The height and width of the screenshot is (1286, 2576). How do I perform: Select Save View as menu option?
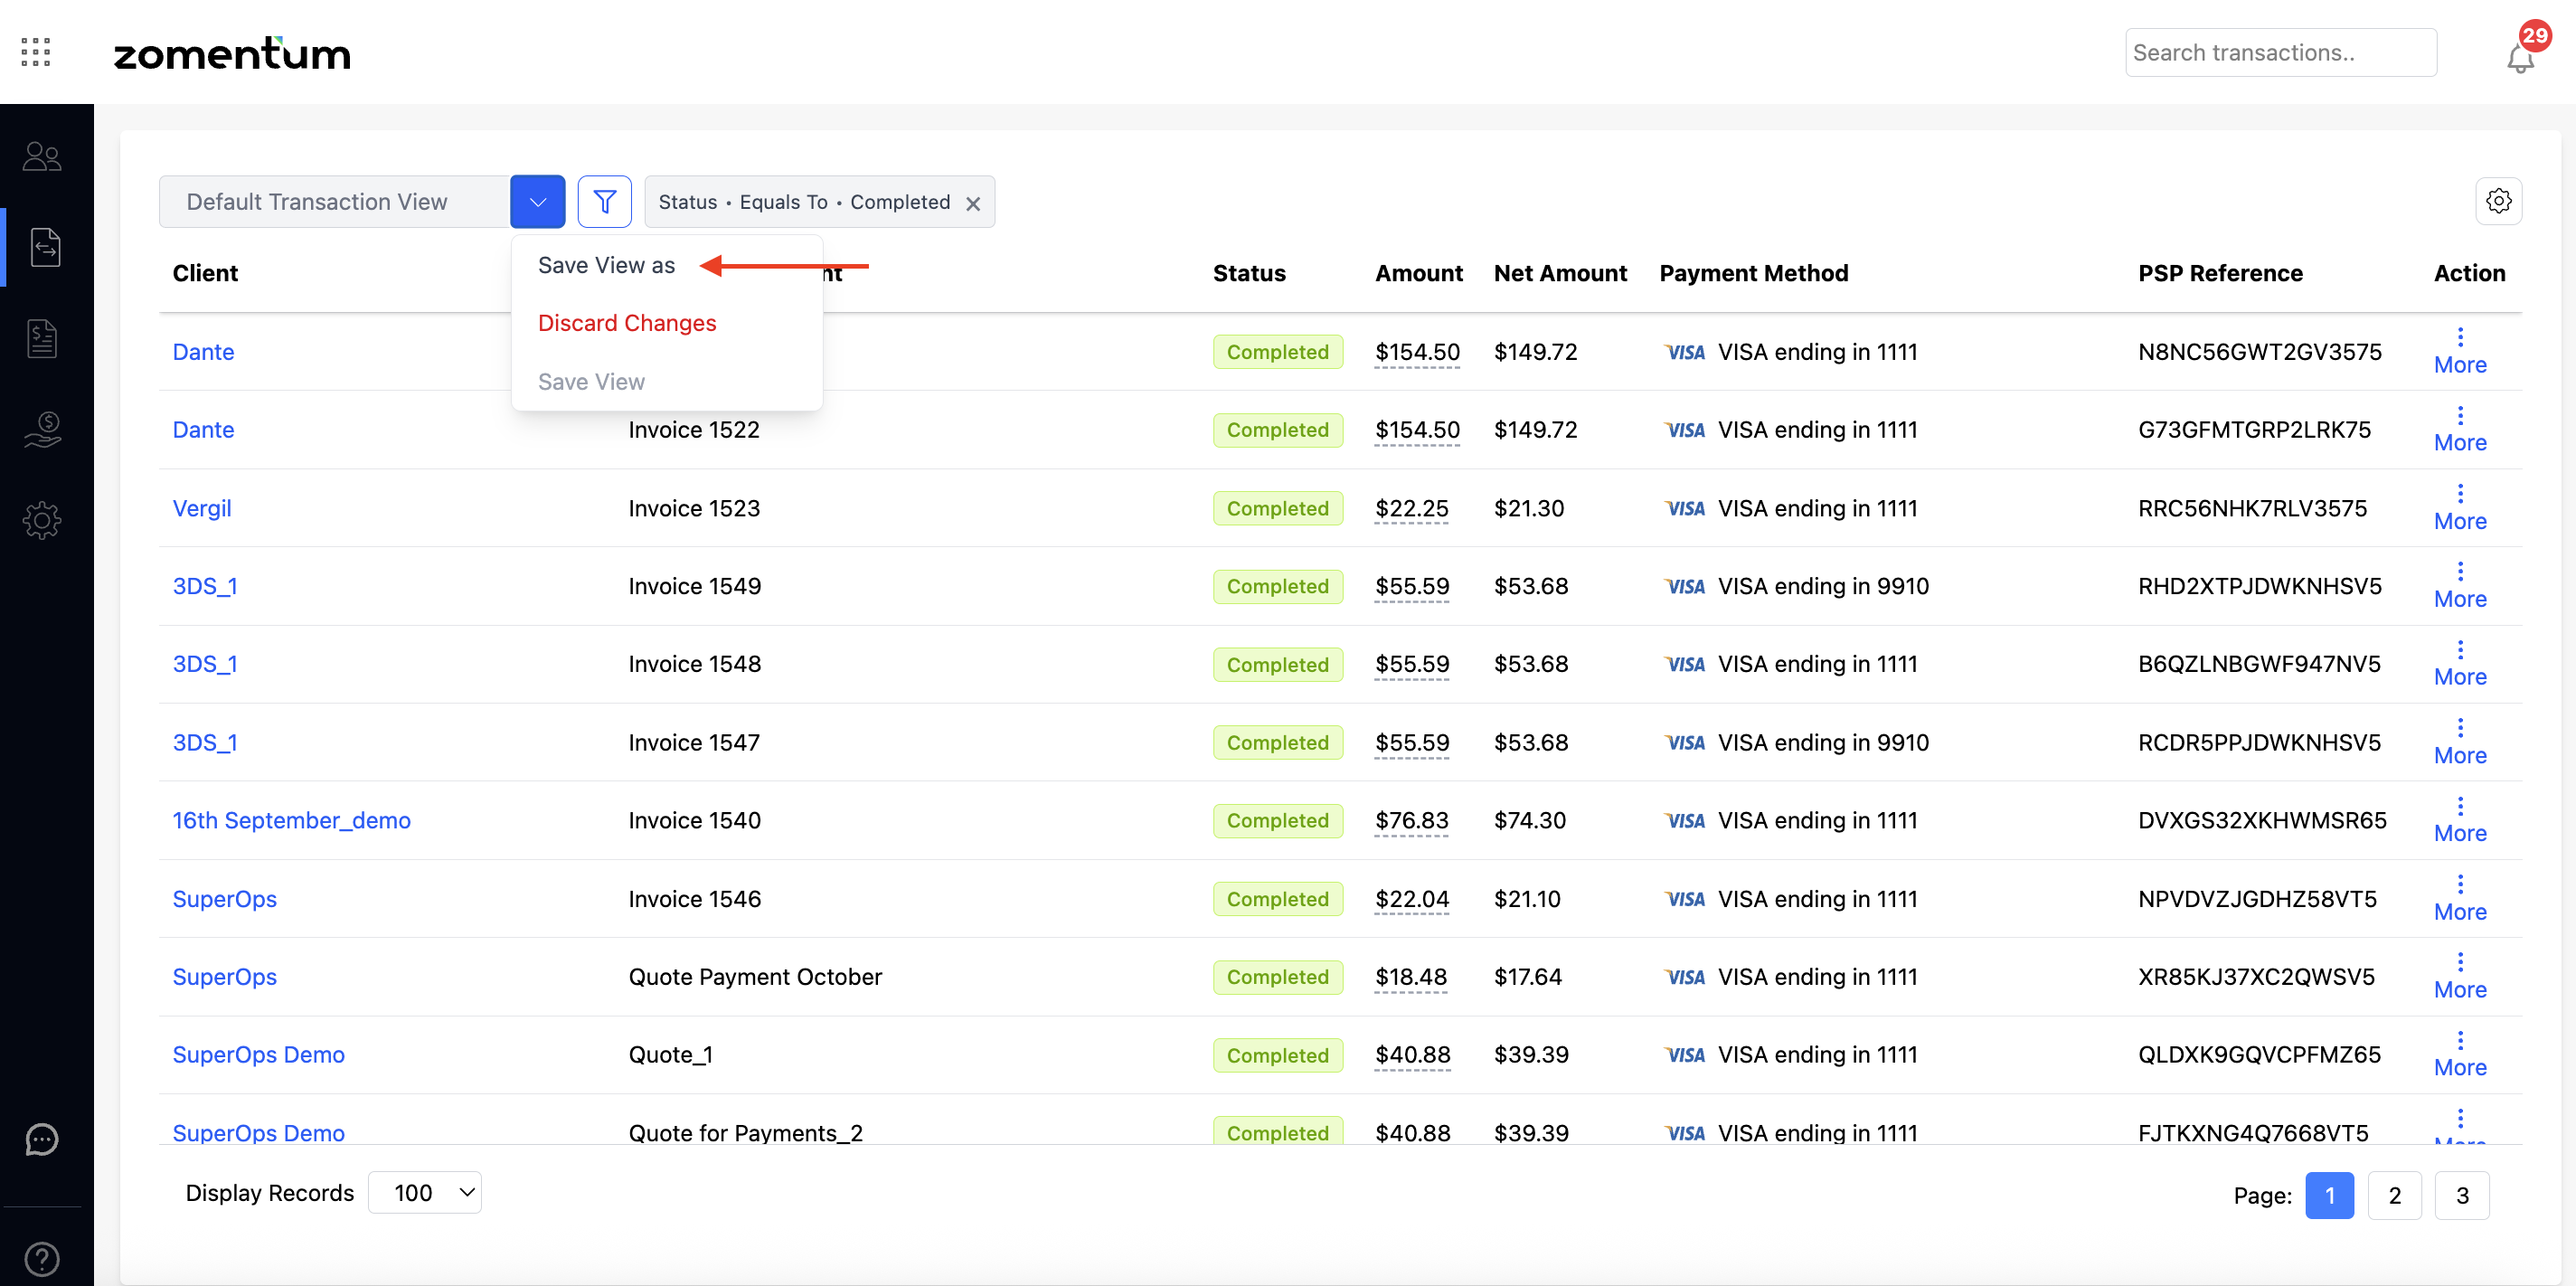[x=606, y=265]
